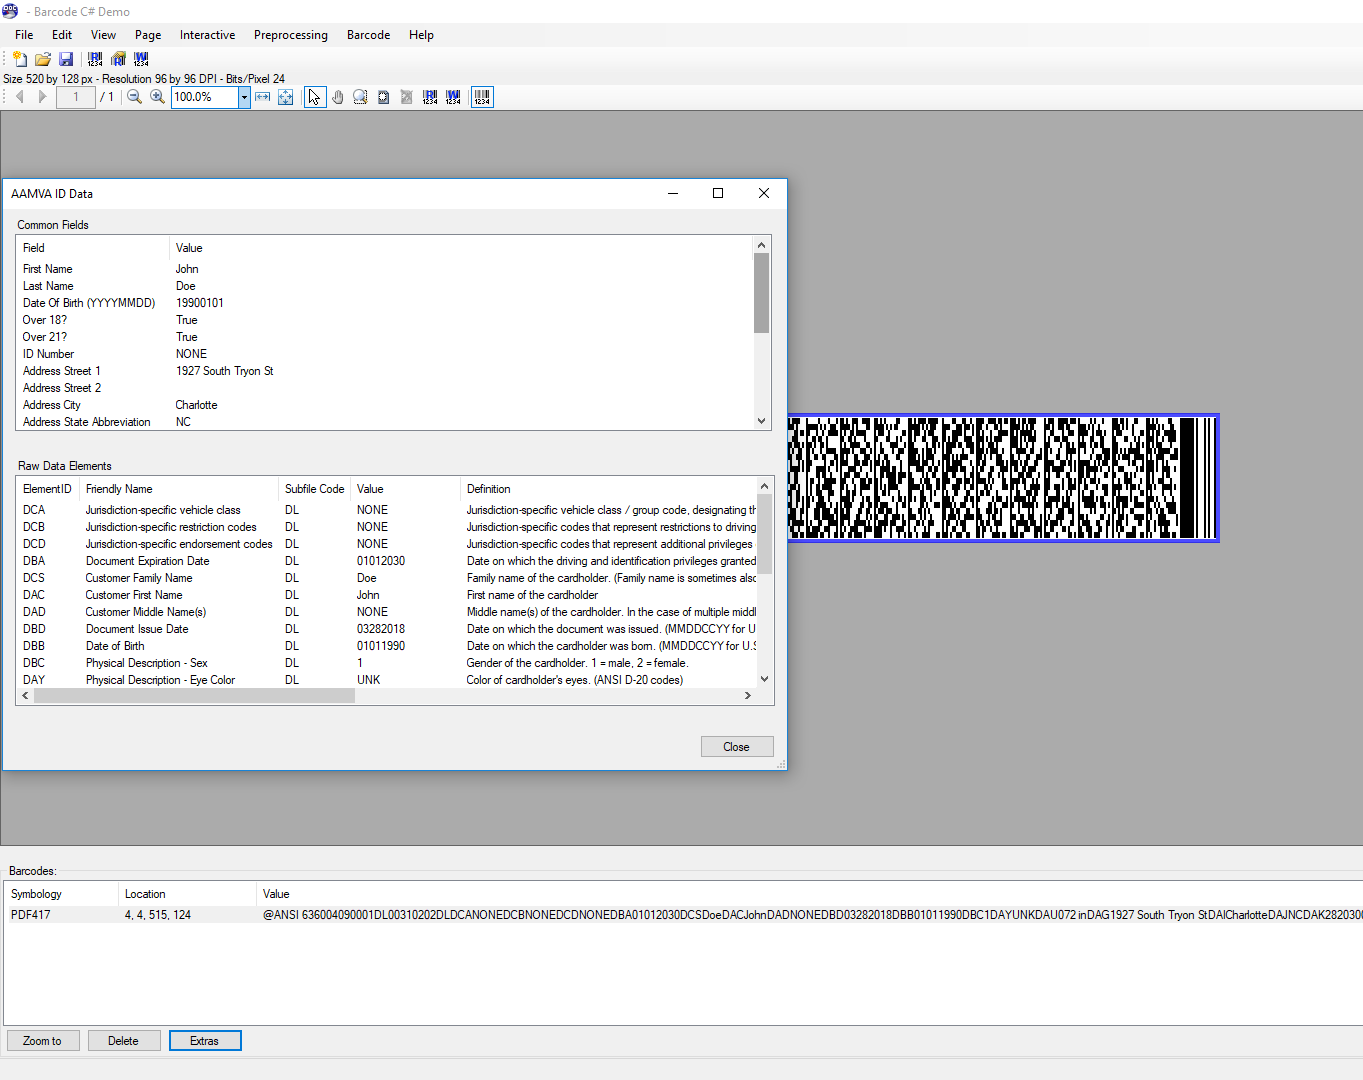Open the Barcode menu

click(368, 35)
